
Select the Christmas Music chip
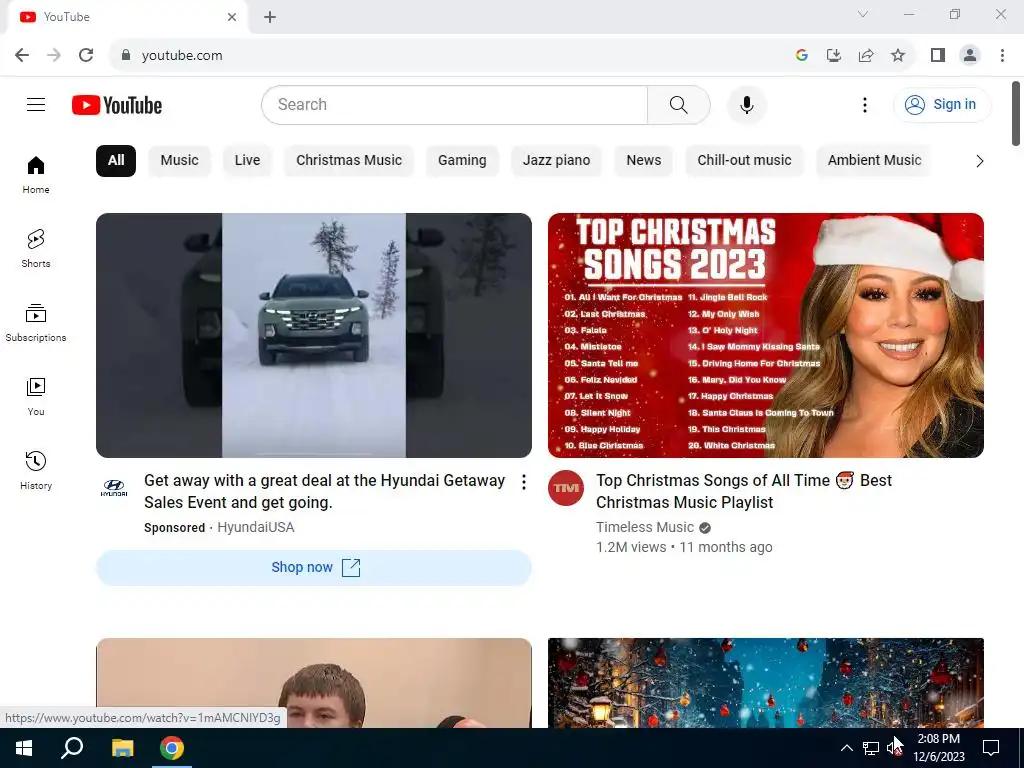[x=349, y=161]
